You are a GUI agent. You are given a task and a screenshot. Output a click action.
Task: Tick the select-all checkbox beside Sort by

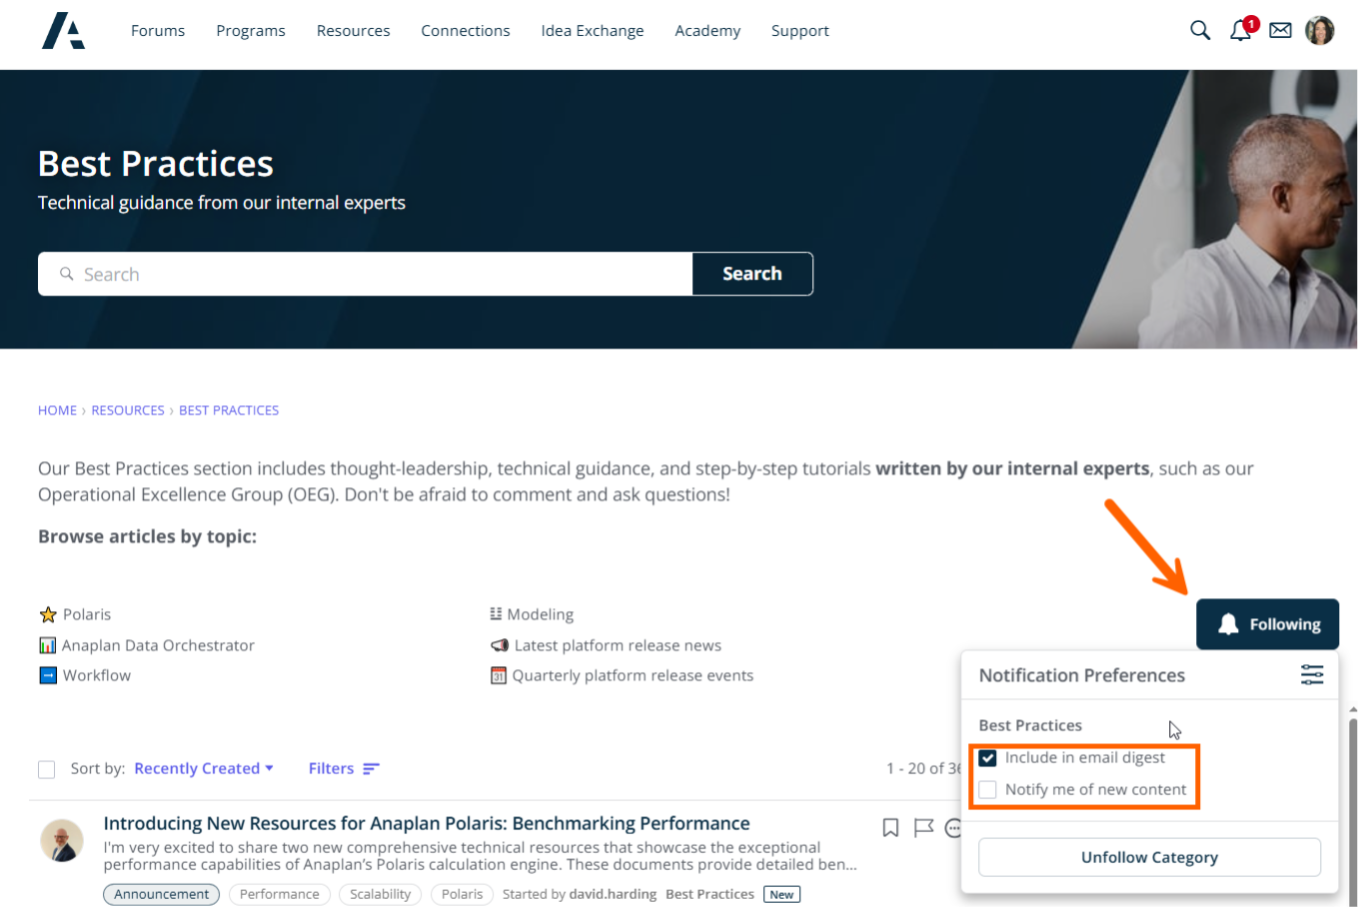46,769
